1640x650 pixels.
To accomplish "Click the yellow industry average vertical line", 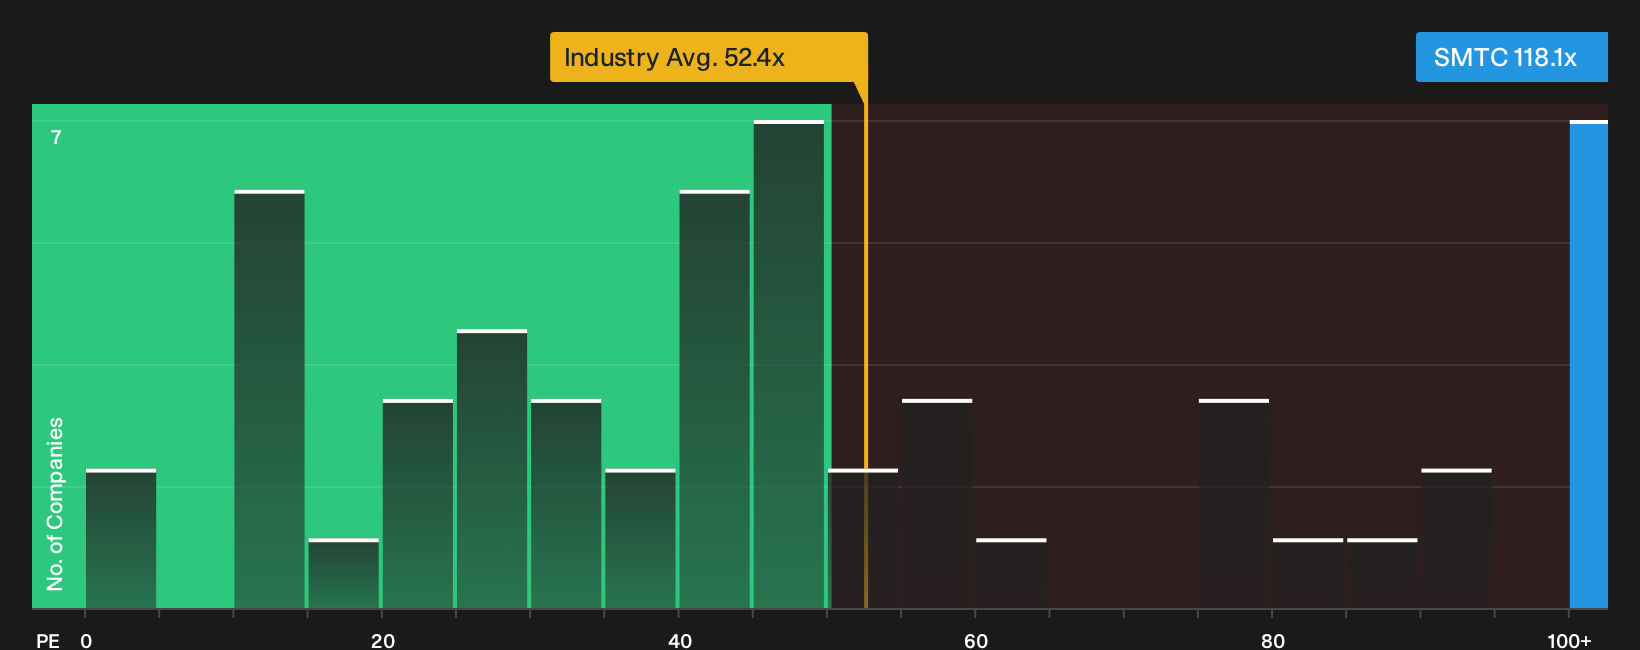I will pyautogui.click(x=866, y=345).
